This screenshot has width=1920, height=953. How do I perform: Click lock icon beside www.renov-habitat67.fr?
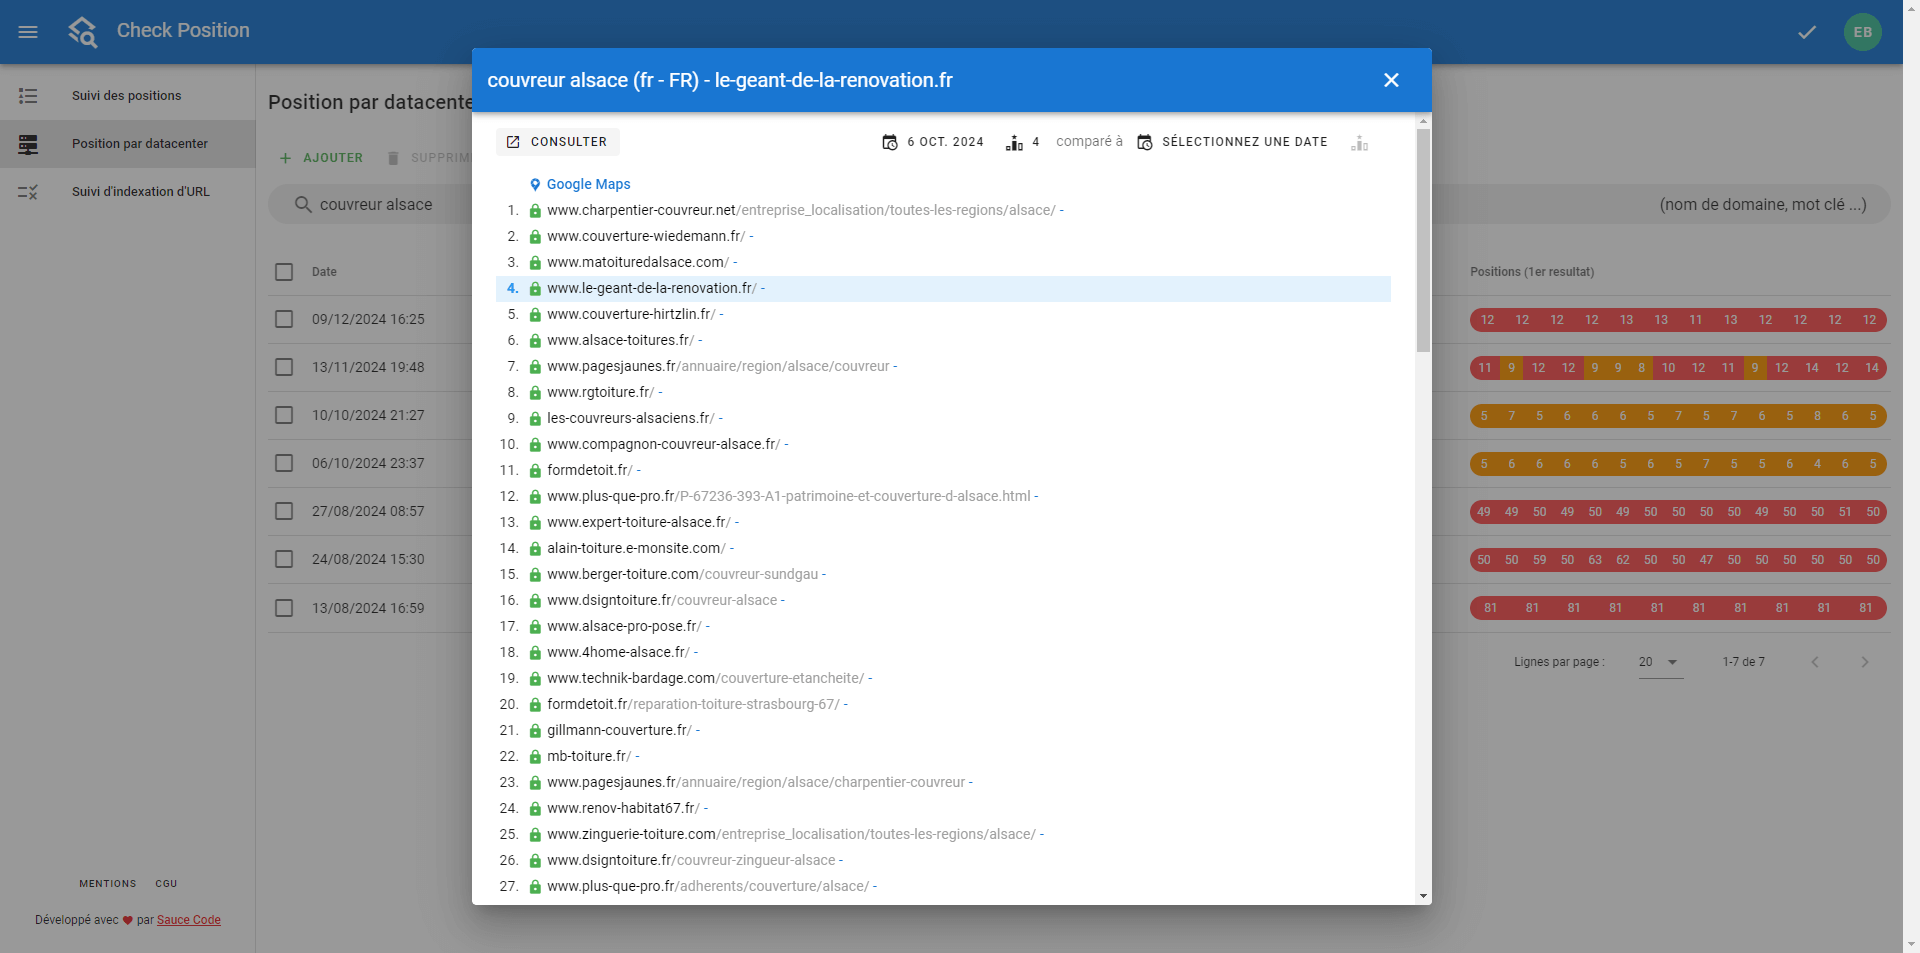pos(535,808)
